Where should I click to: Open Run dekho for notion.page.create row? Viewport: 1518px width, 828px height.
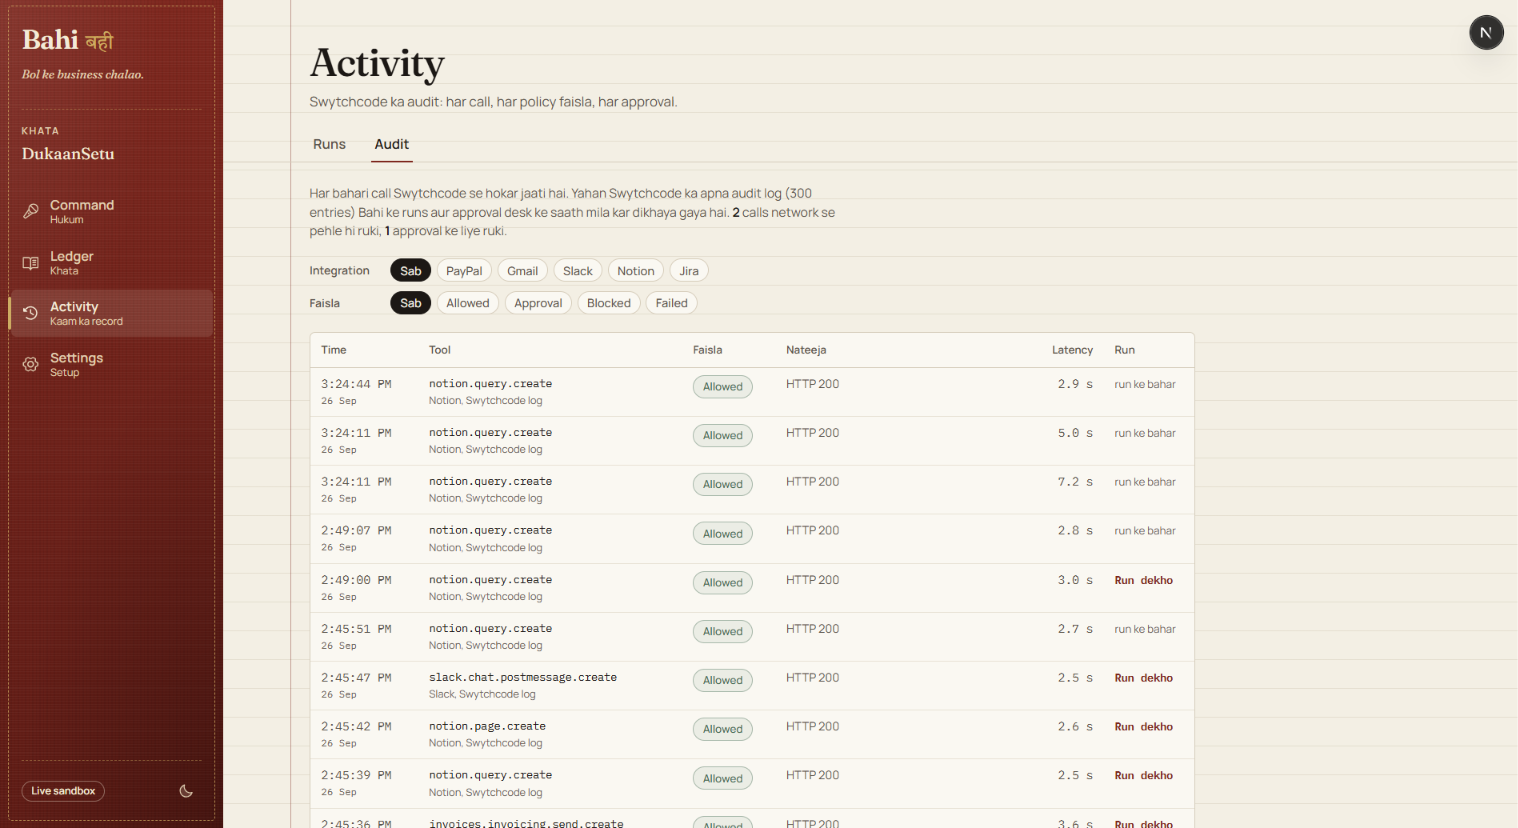(x=1144, y=727)
